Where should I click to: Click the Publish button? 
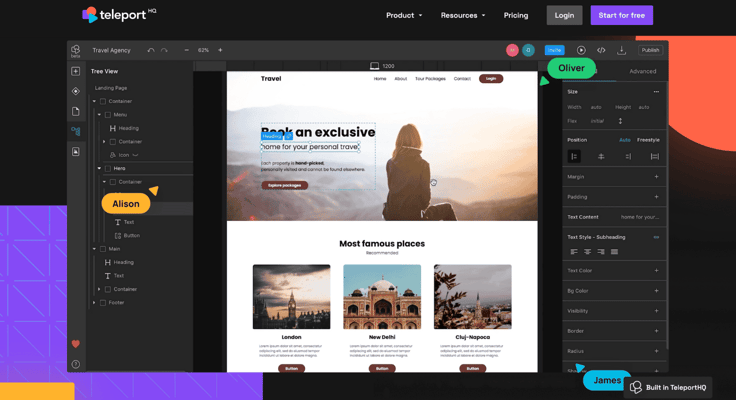(650, 50)
